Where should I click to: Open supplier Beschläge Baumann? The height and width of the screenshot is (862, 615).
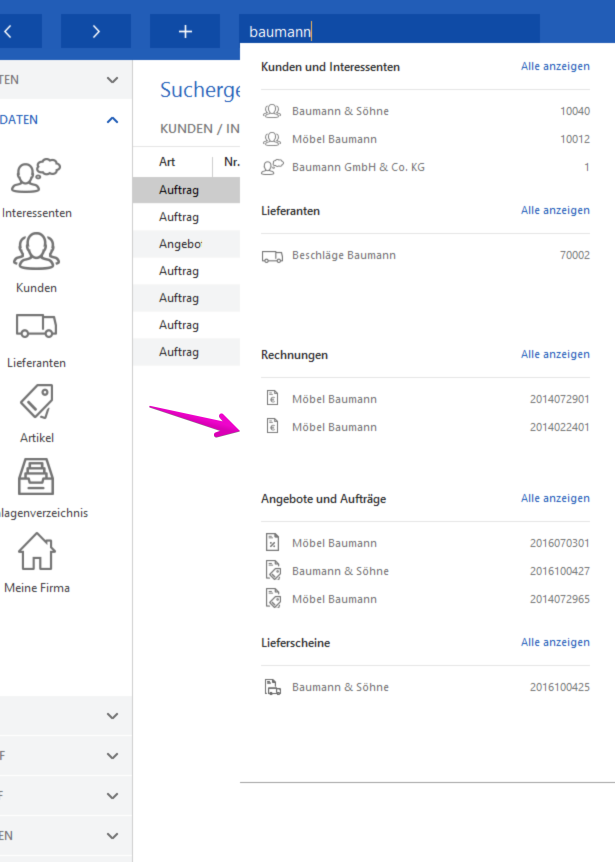(425, 255)
